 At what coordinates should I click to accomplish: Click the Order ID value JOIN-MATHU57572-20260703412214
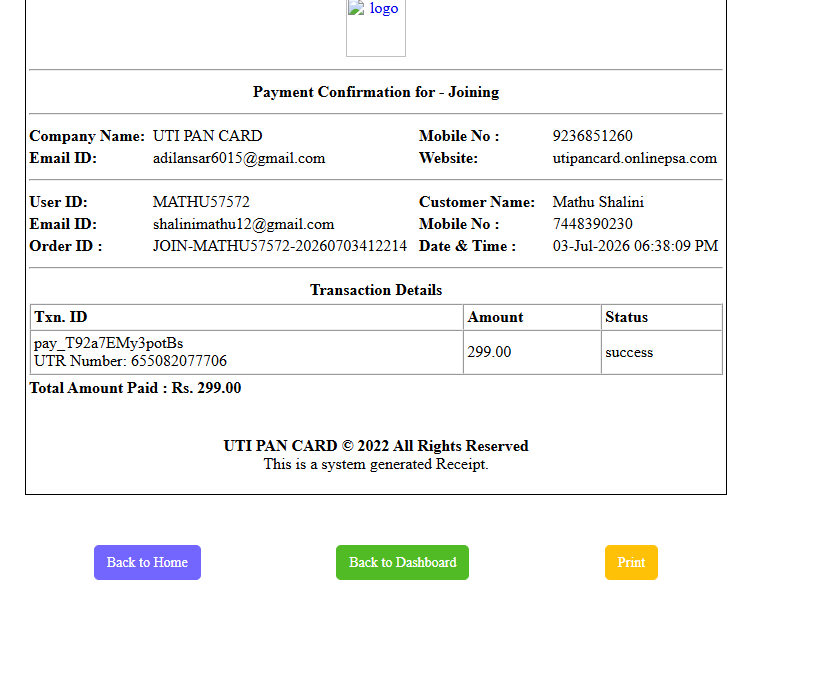[x=280, y=246]
